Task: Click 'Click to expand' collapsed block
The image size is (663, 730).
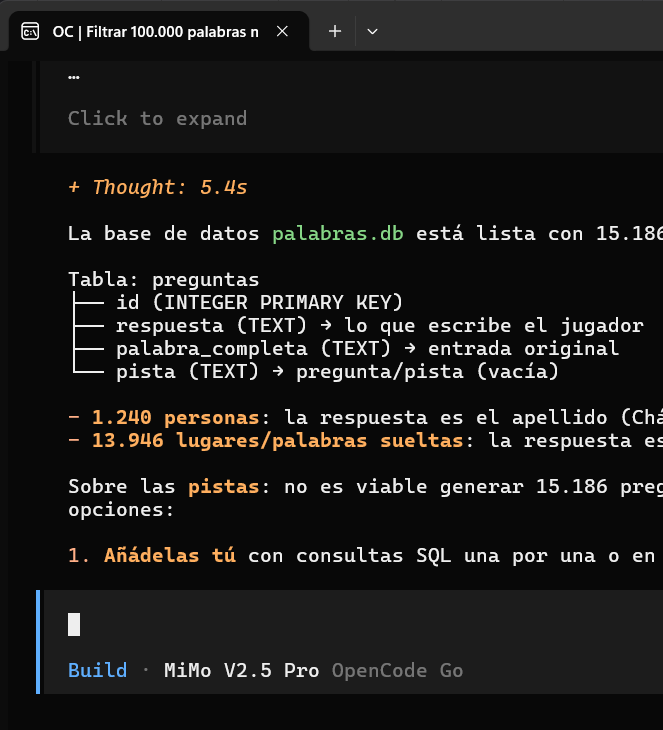Action: point(157,118)
